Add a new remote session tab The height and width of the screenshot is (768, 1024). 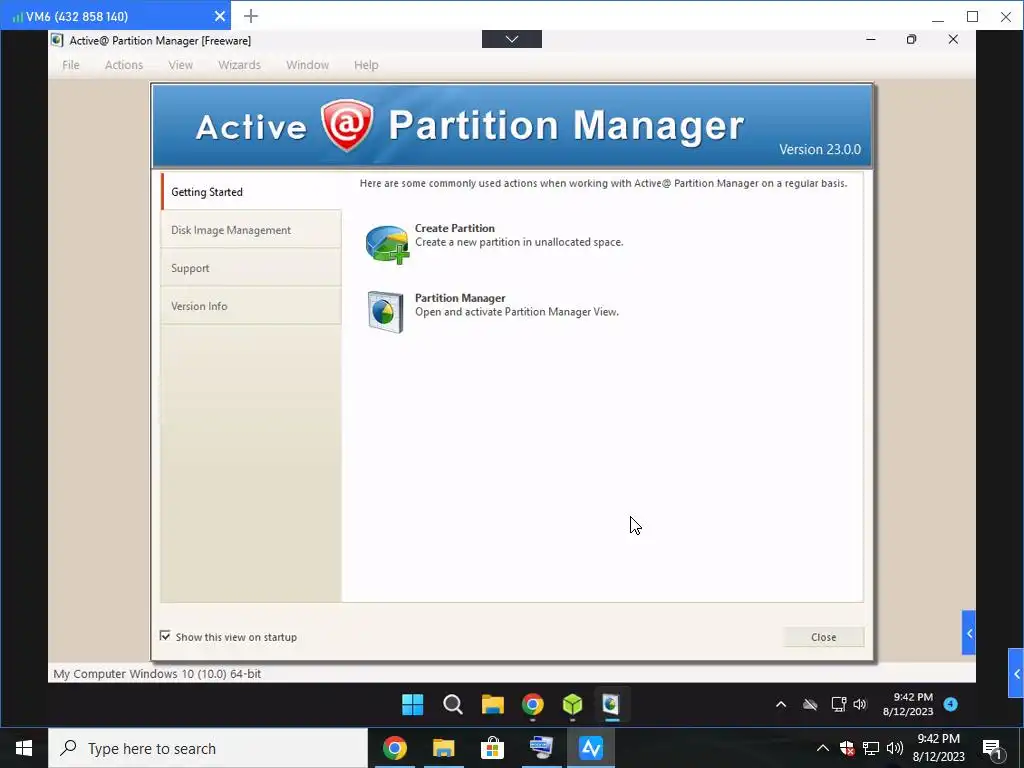(251, 16)
